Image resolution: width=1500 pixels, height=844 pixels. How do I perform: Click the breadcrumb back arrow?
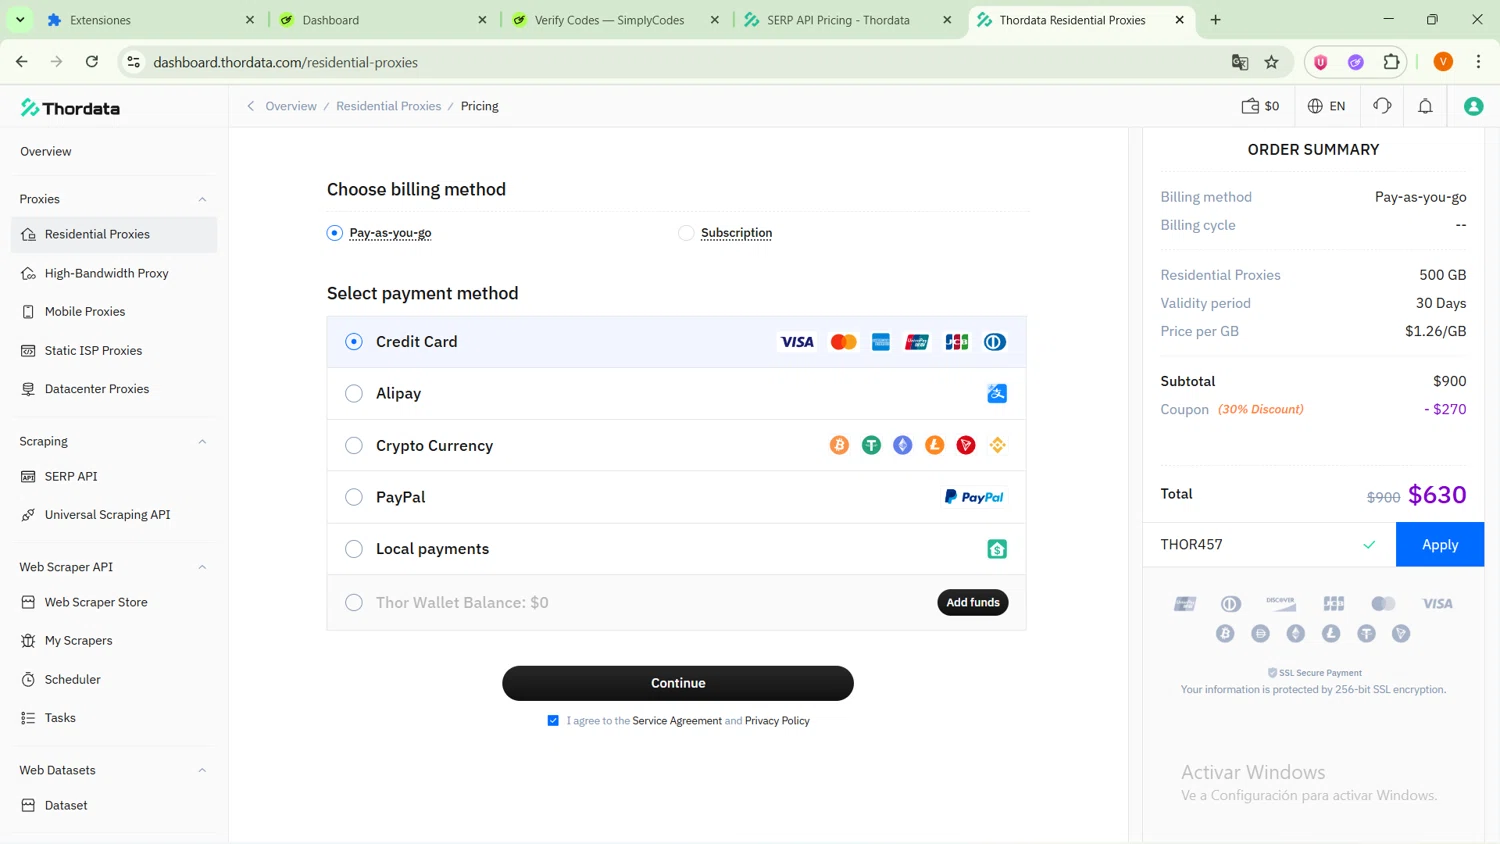251,106
